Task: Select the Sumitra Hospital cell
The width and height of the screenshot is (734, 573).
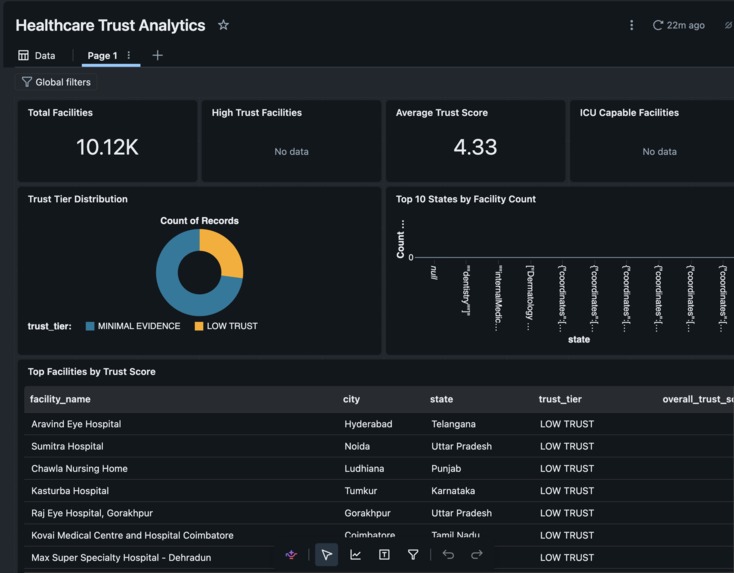Action: [x=67, y=446]
